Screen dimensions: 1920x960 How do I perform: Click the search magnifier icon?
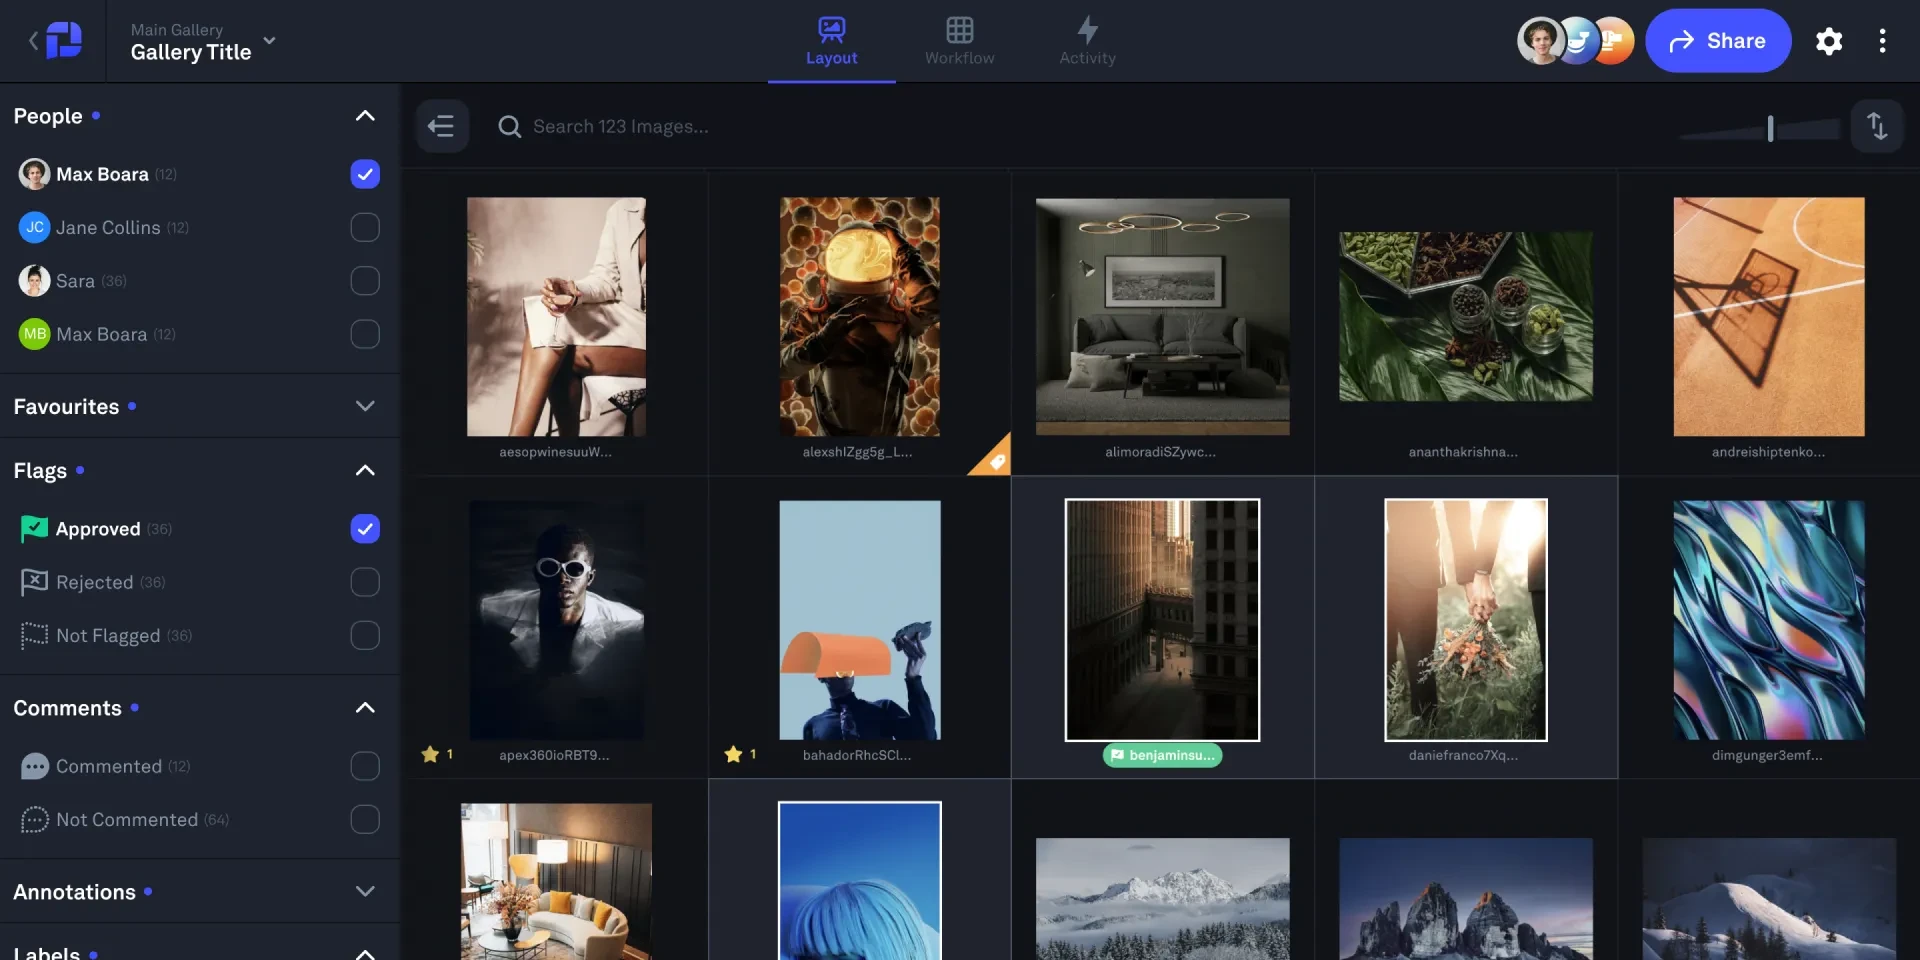509,126
